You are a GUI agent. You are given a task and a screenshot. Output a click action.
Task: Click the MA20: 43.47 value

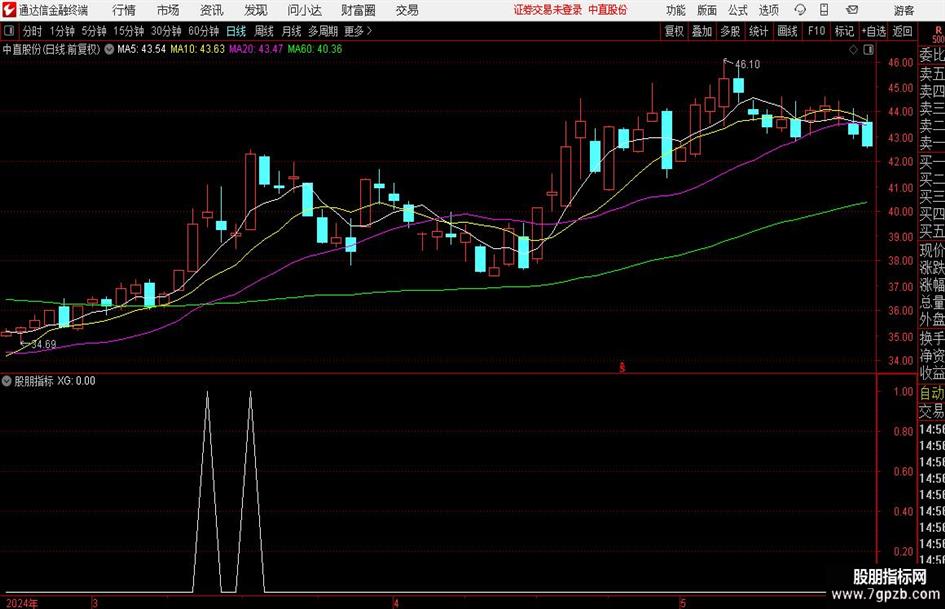click(x=256, y=49)
